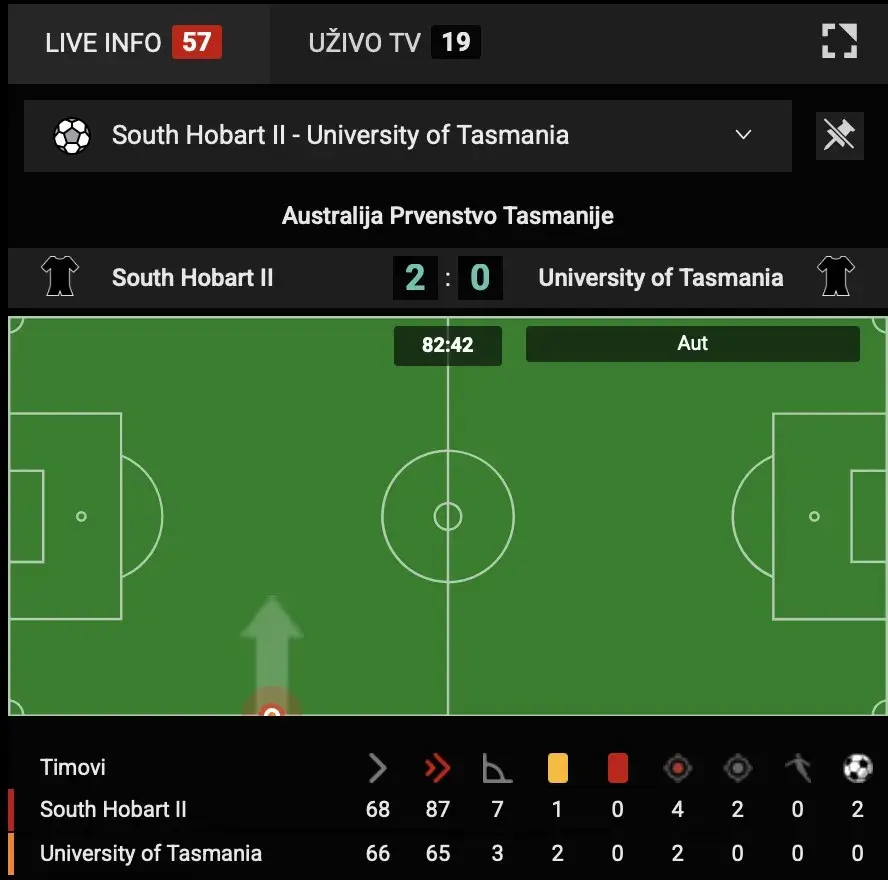Click the 82:42 match clock

coord(447,345)
